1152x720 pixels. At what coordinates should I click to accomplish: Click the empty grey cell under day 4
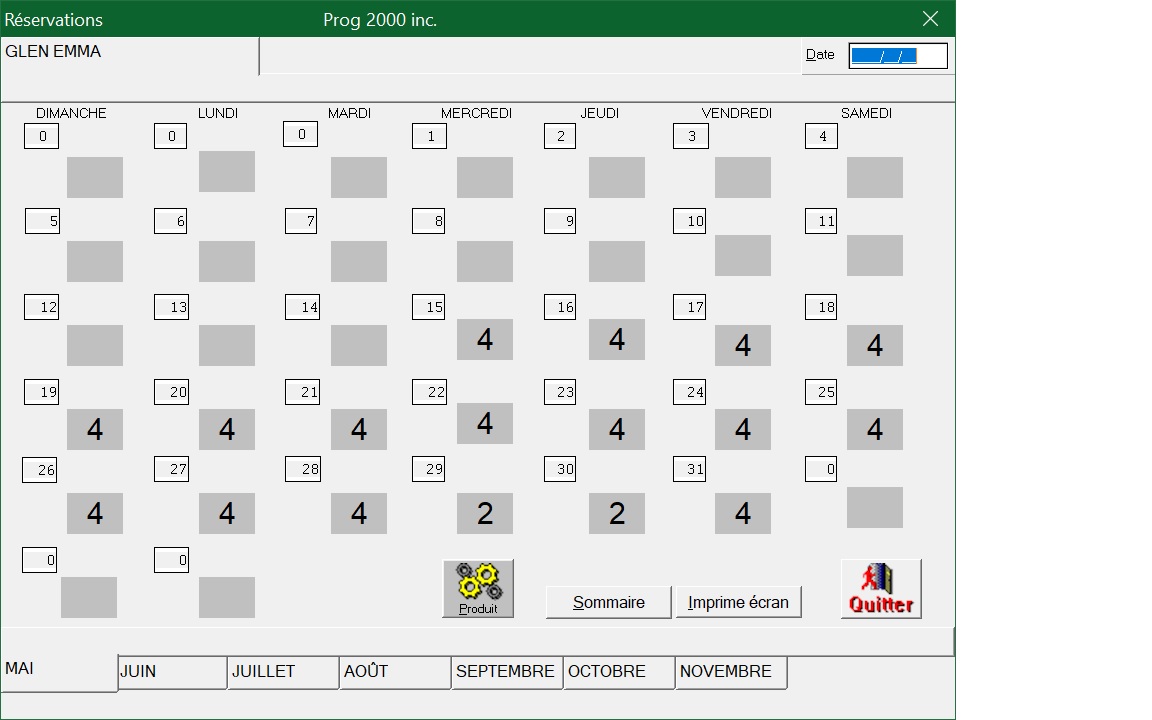click(x=875, y=177)
